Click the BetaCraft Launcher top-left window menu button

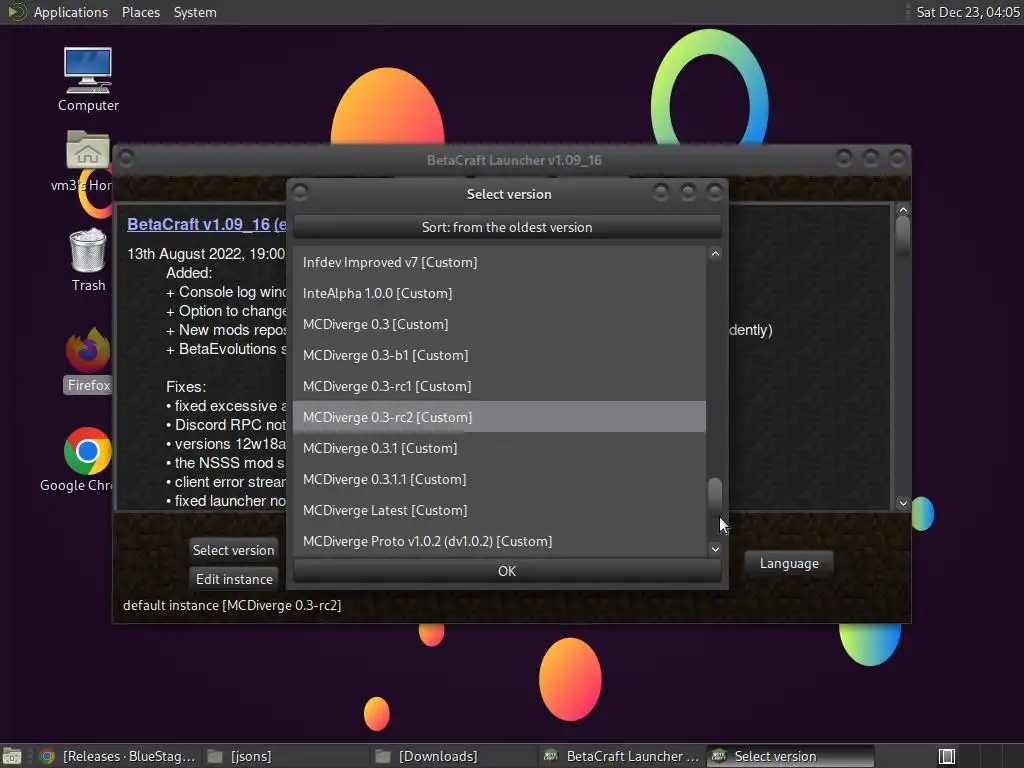[127, 158]
